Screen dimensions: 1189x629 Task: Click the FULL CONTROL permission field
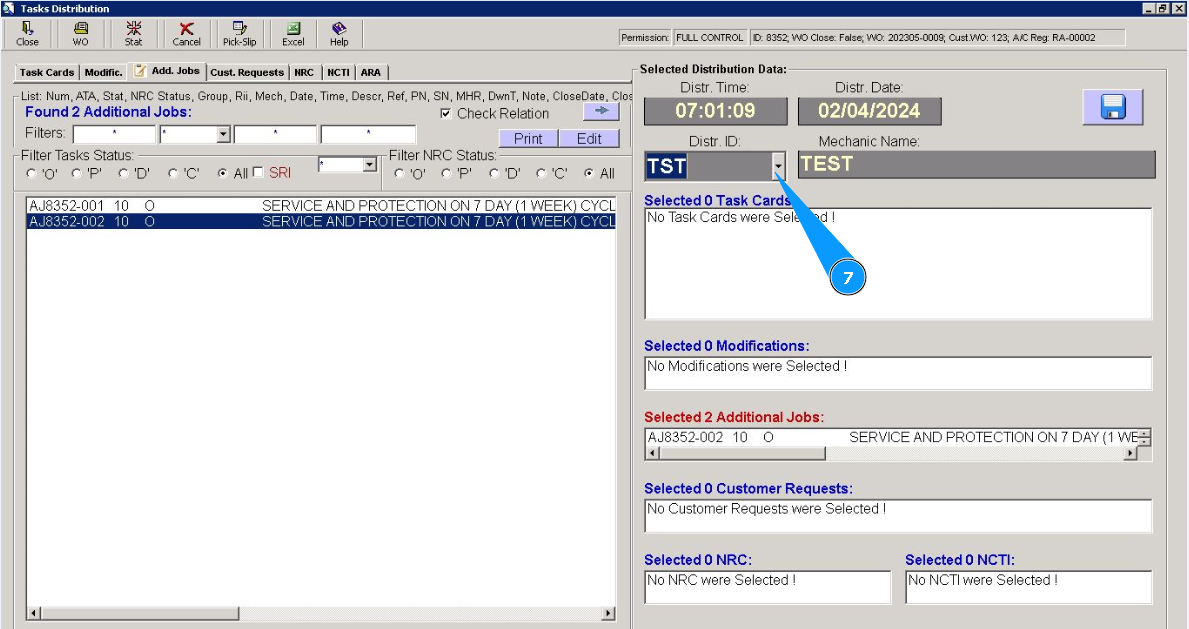[710, 37]
